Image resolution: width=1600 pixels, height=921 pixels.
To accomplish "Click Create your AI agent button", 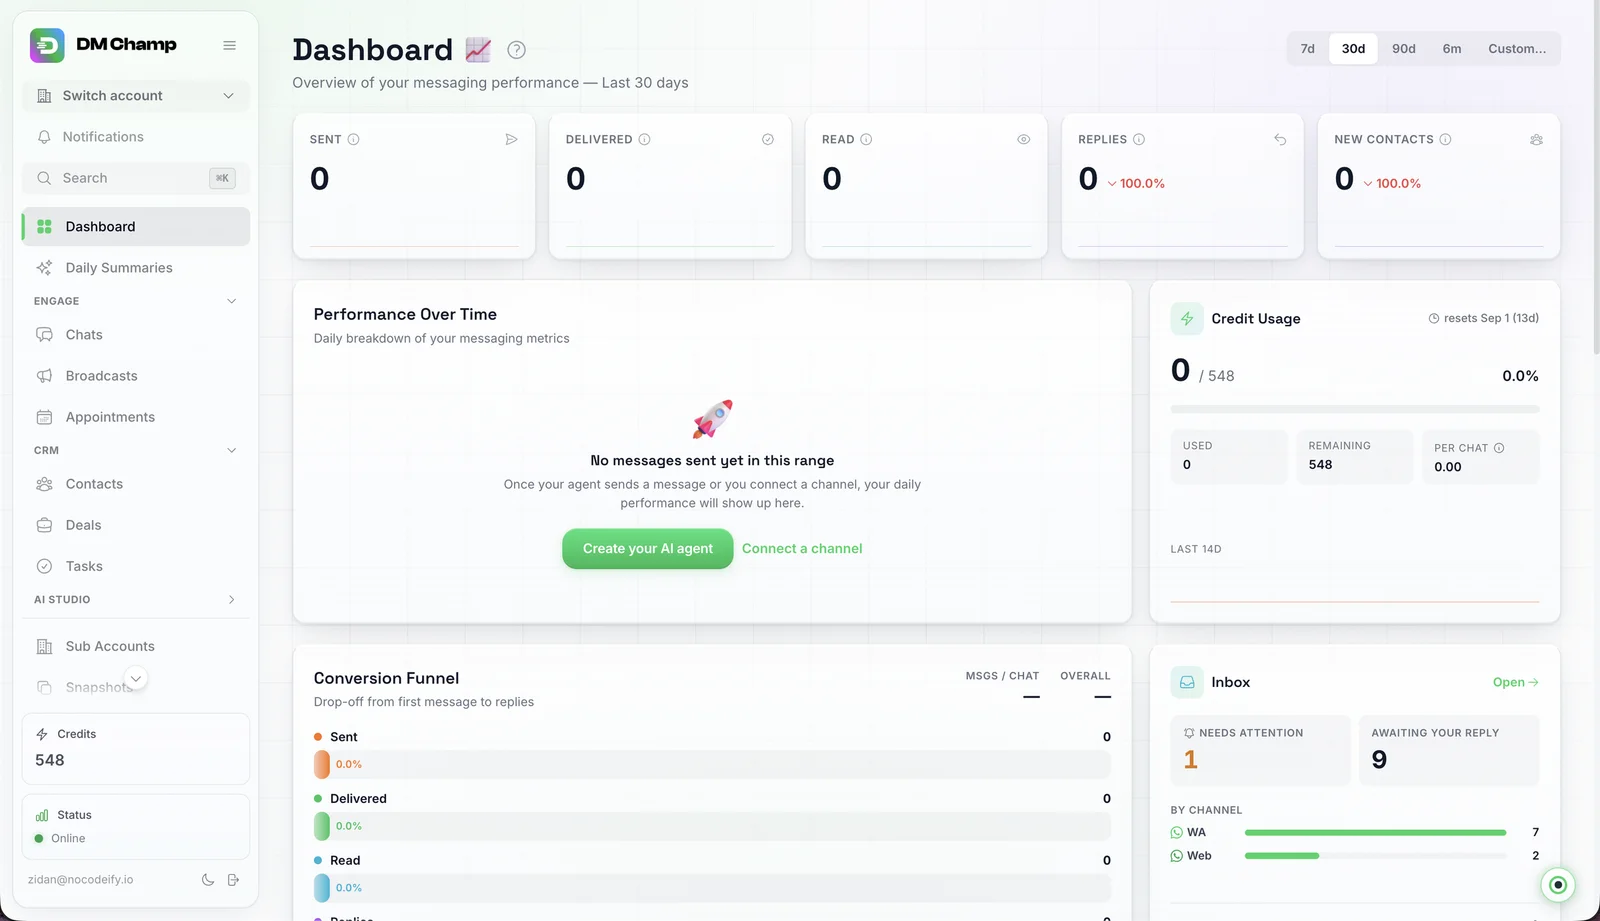I will click(648, 549).
